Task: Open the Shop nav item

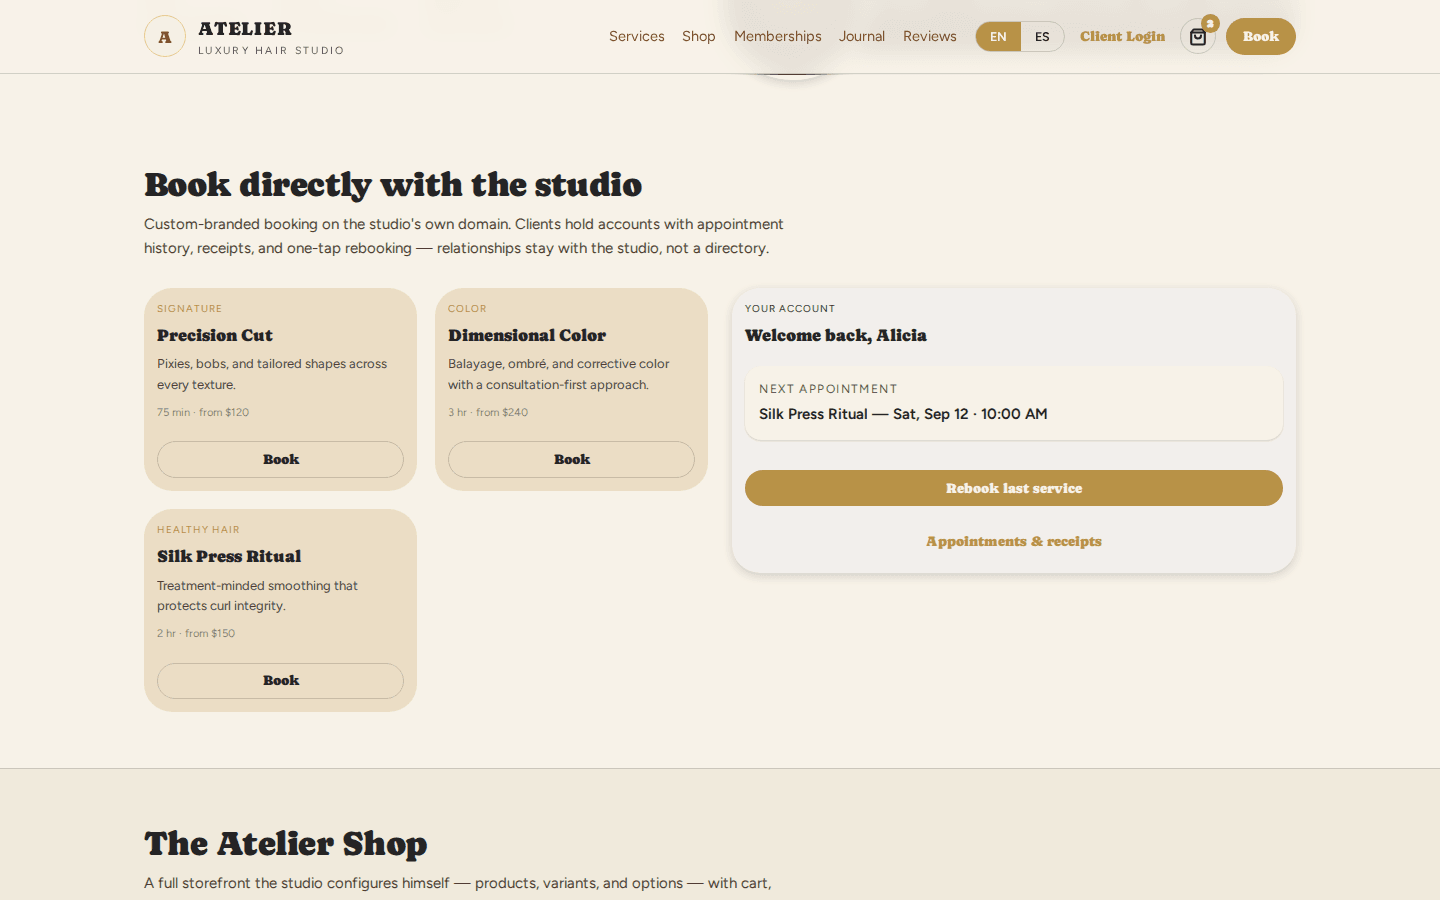Action: click(x=699, y=36)
